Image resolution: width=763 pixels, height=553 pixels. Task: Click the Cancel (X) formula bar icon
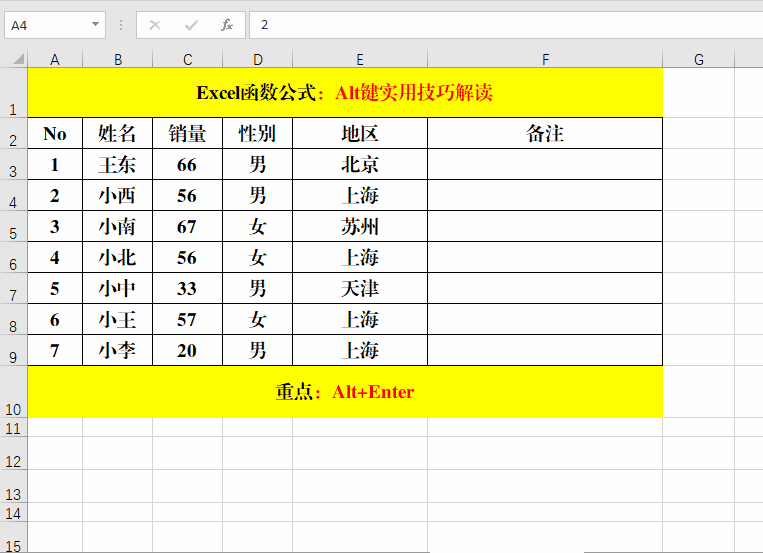(154, 25)
